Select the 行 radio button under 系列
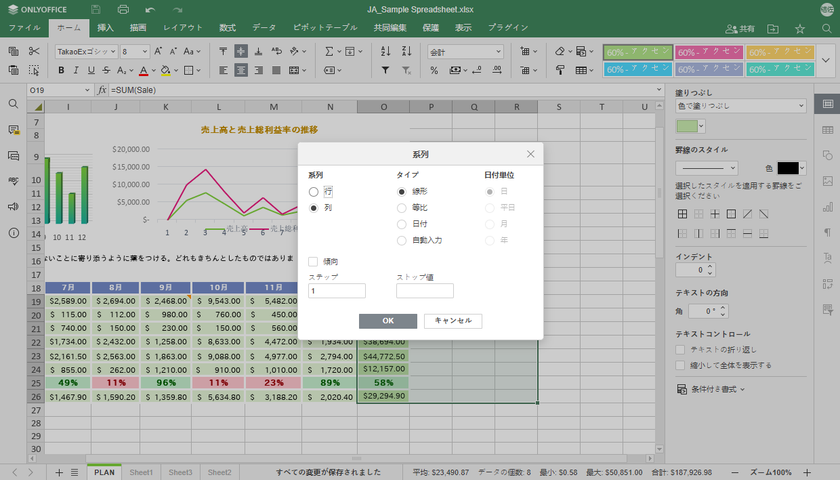This screenshot has width=840, height=480. pyautogui.click(x=314, y=191)
